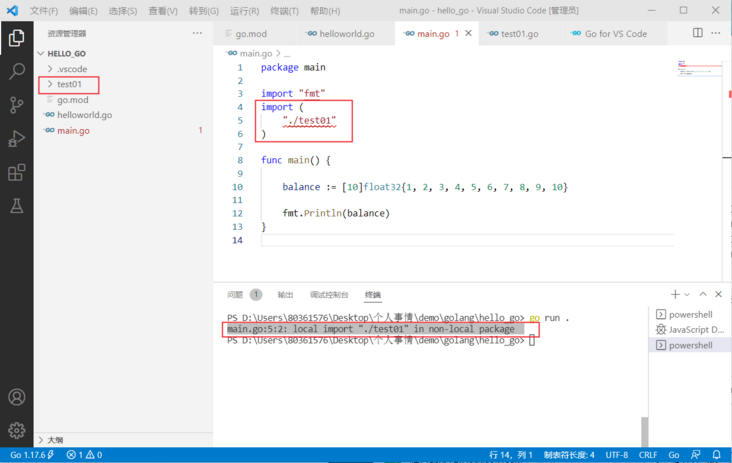Click errors and warnings status indicator
This screenshot has height=463, width=732.
84,455
